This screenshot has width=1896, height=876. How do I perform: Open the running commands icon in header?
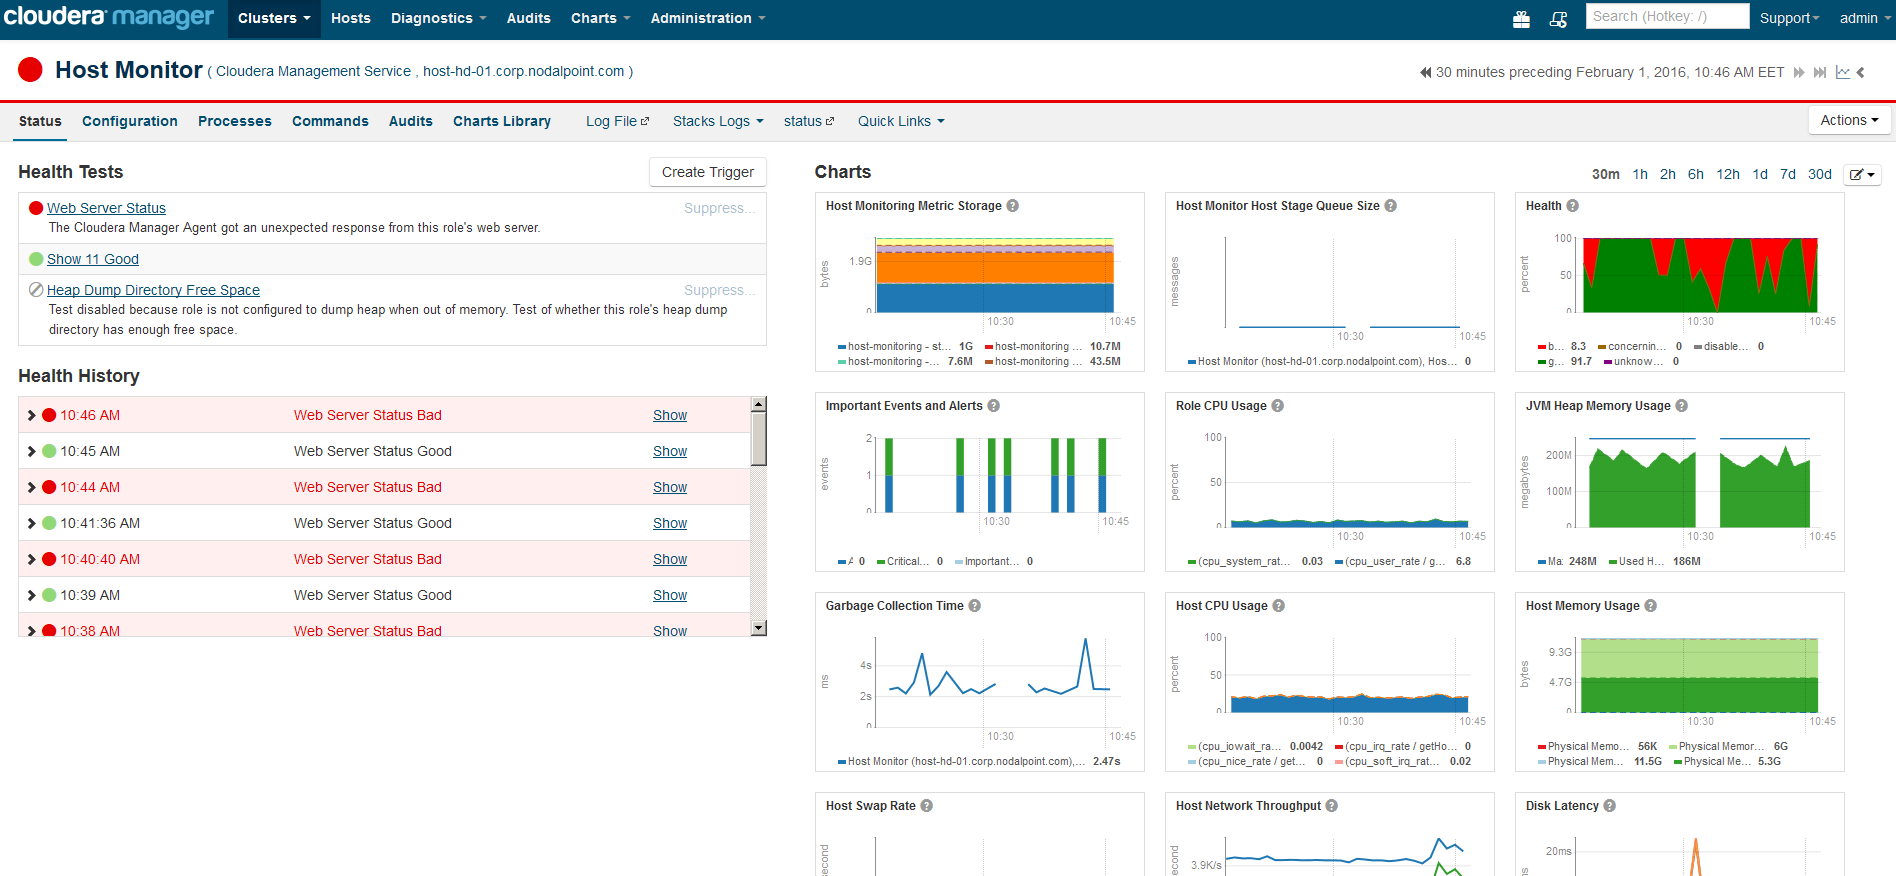click(x=1558, y=19)
